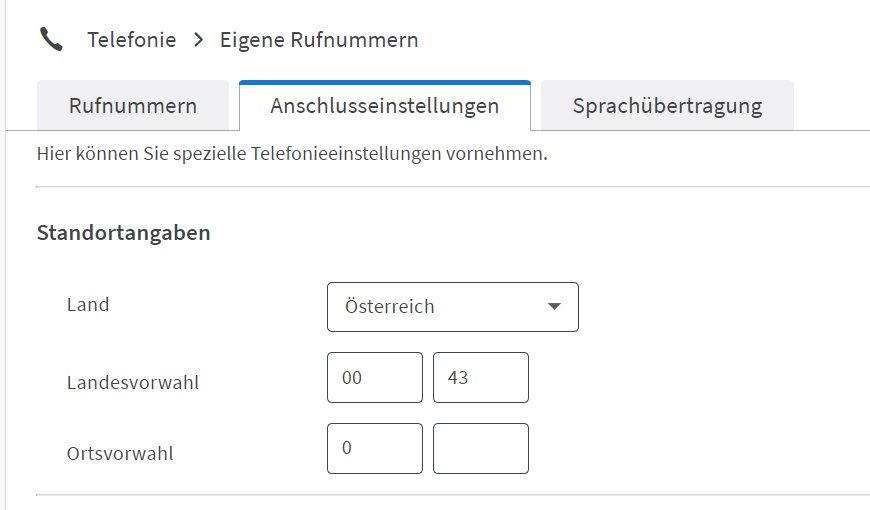870x510 pixels.
Task: Click the Standortangaben section heading
Action: (123, 233)
